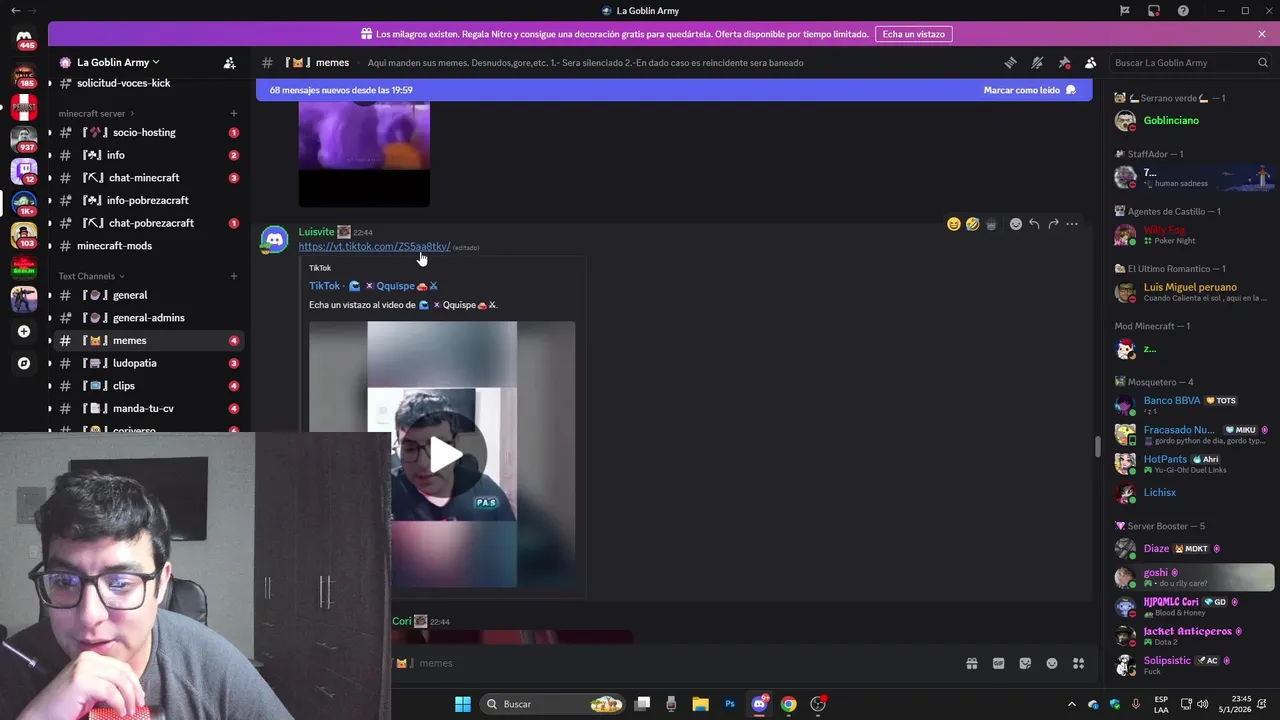Switch to the general-admins channel
This screenshot has height=720, width=1280.
(148, 318)
